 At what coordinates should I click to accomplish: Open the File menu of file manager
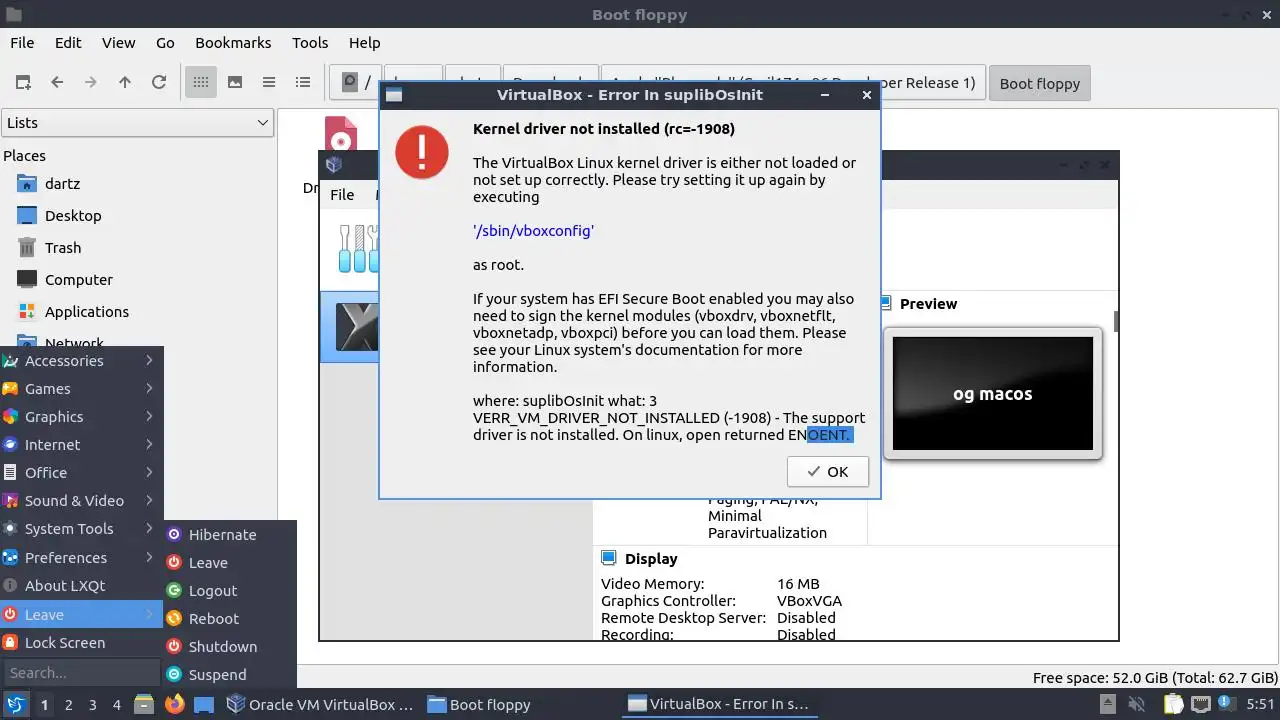[x=22, y=43]
